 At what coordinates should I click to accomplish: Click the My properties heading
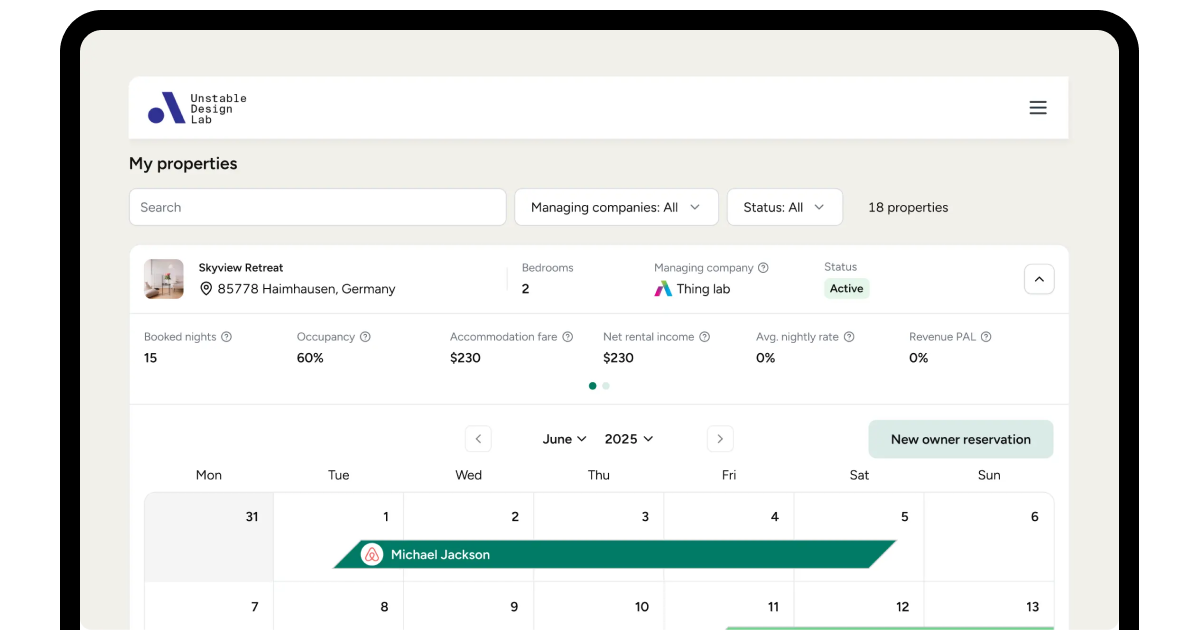tap(183, 163)
